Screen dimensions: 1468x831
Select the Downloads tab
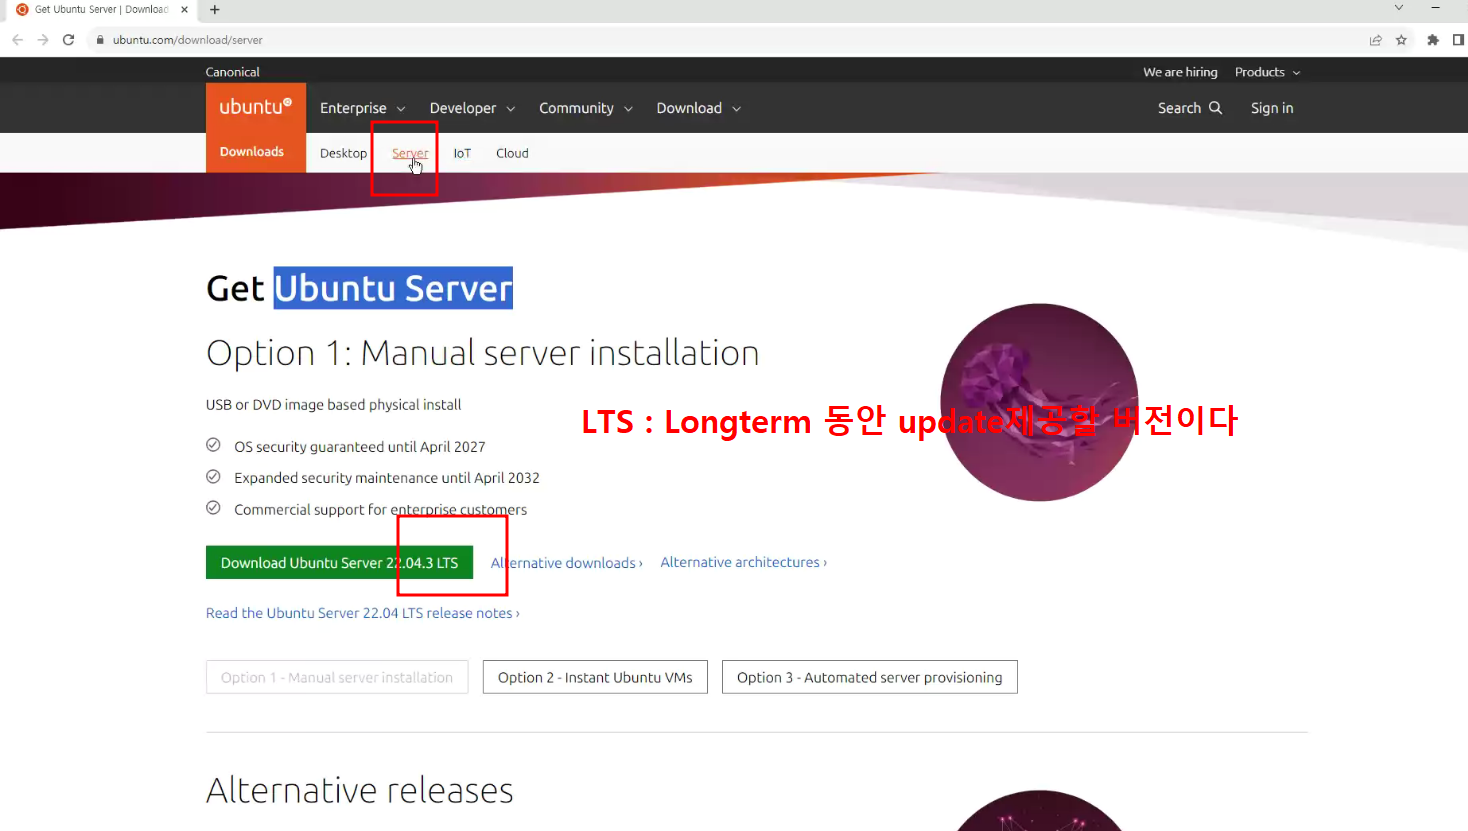pyautogui.click(x=252, y=152)
